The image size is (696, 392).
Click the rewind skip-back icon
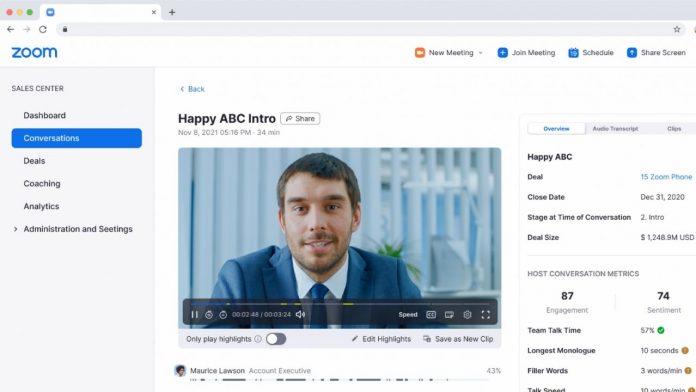[x=209, y=314]
